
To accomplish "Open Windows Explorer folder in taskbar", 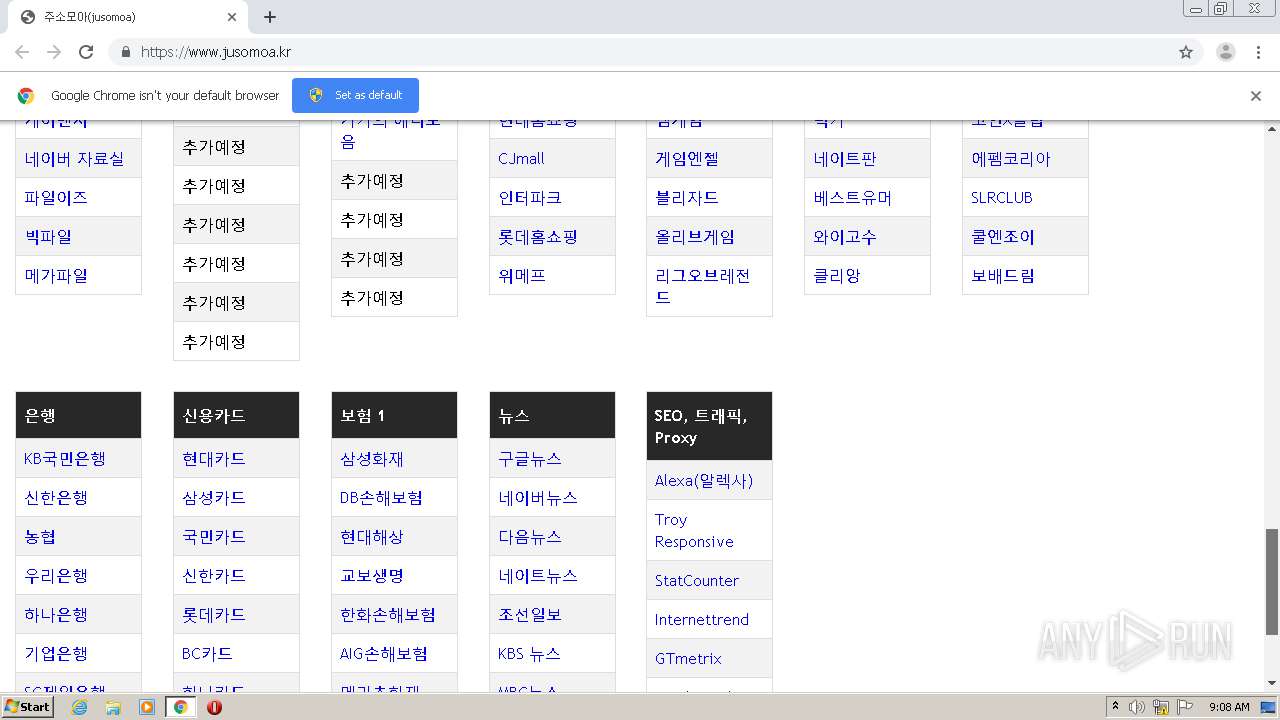I will click(x=113, y=707).
